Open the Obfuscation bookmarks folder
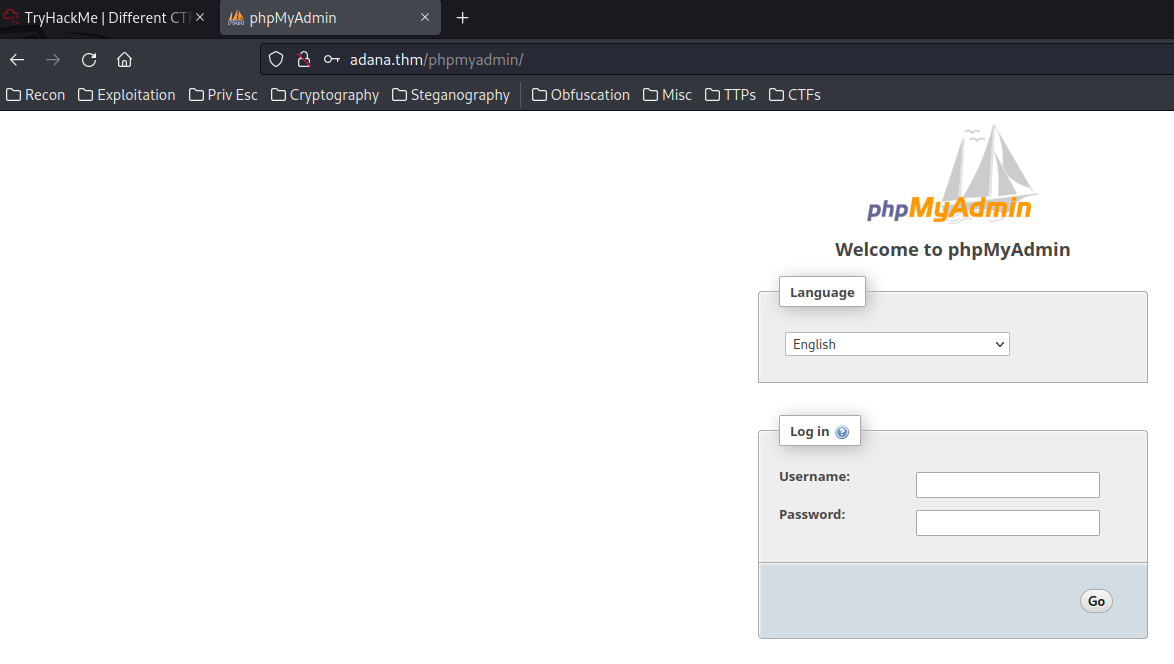 (581, 95)
